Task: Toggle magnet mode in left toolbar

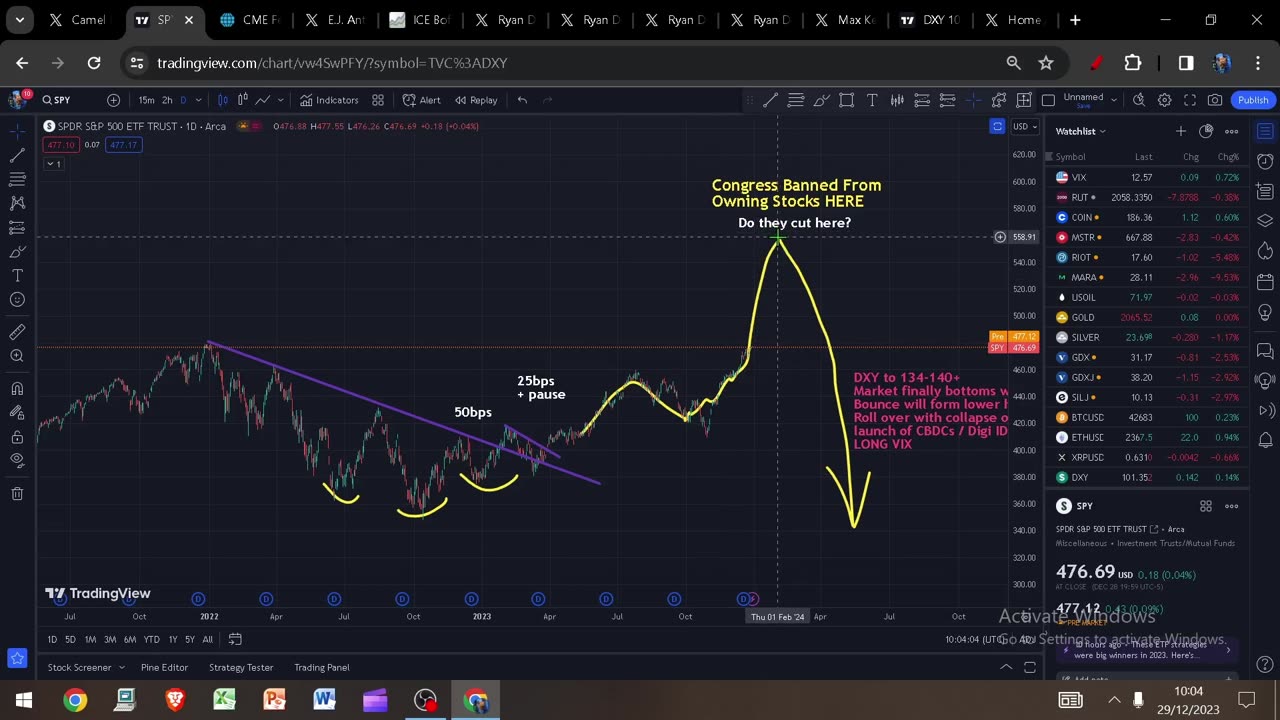Action: click(17, 389)
